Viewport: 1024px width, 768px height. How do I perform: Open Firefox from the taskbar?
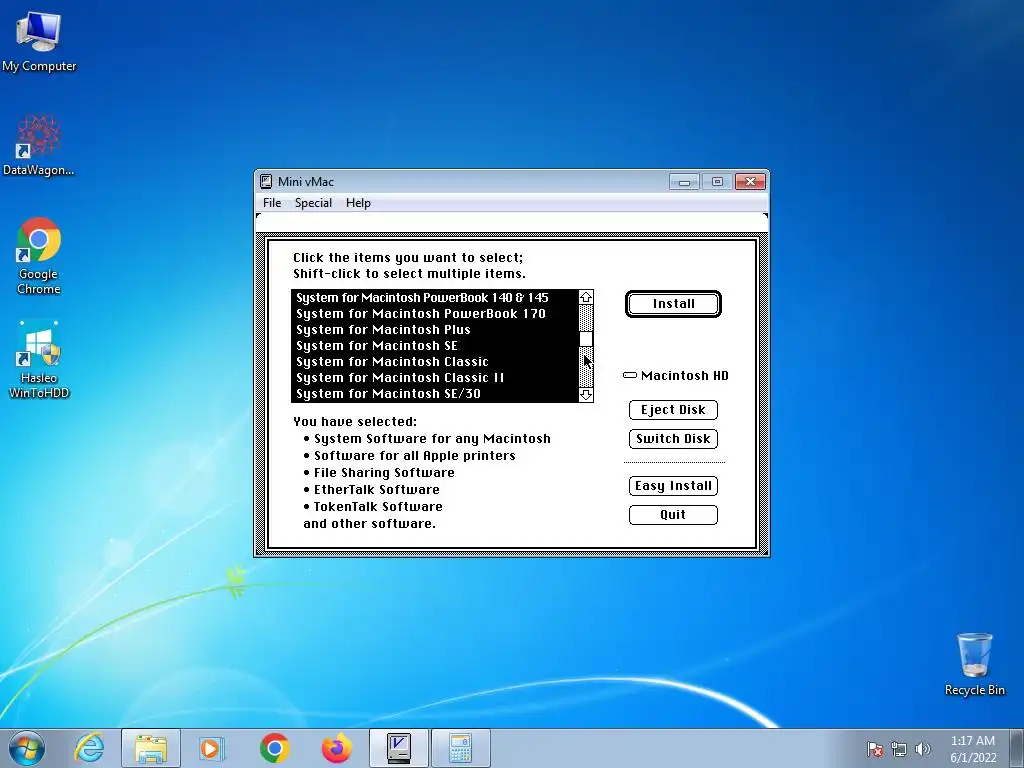click(336, 748)
